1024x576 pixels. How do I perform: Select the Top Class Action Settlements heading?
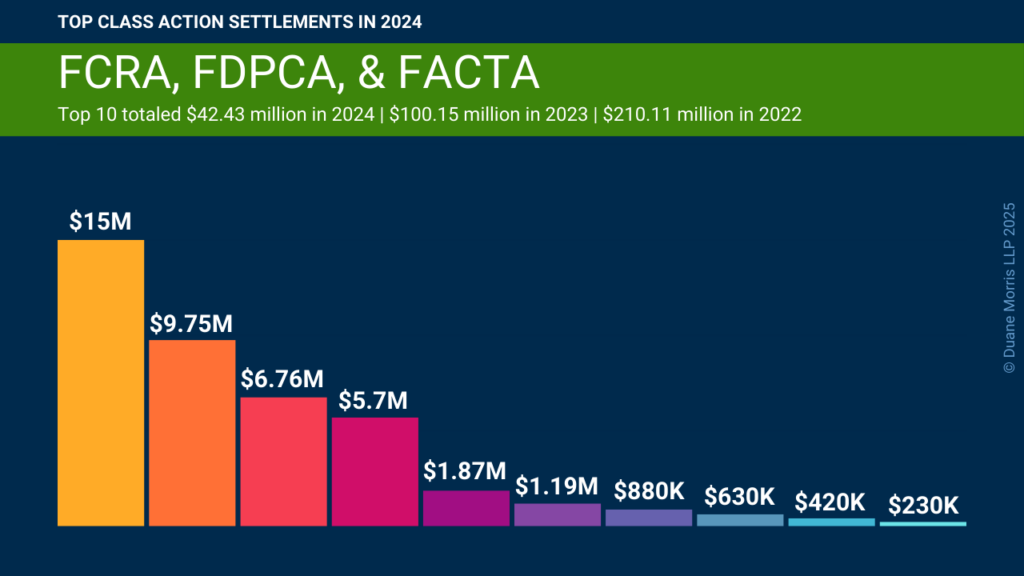click(x=240, y=22)
